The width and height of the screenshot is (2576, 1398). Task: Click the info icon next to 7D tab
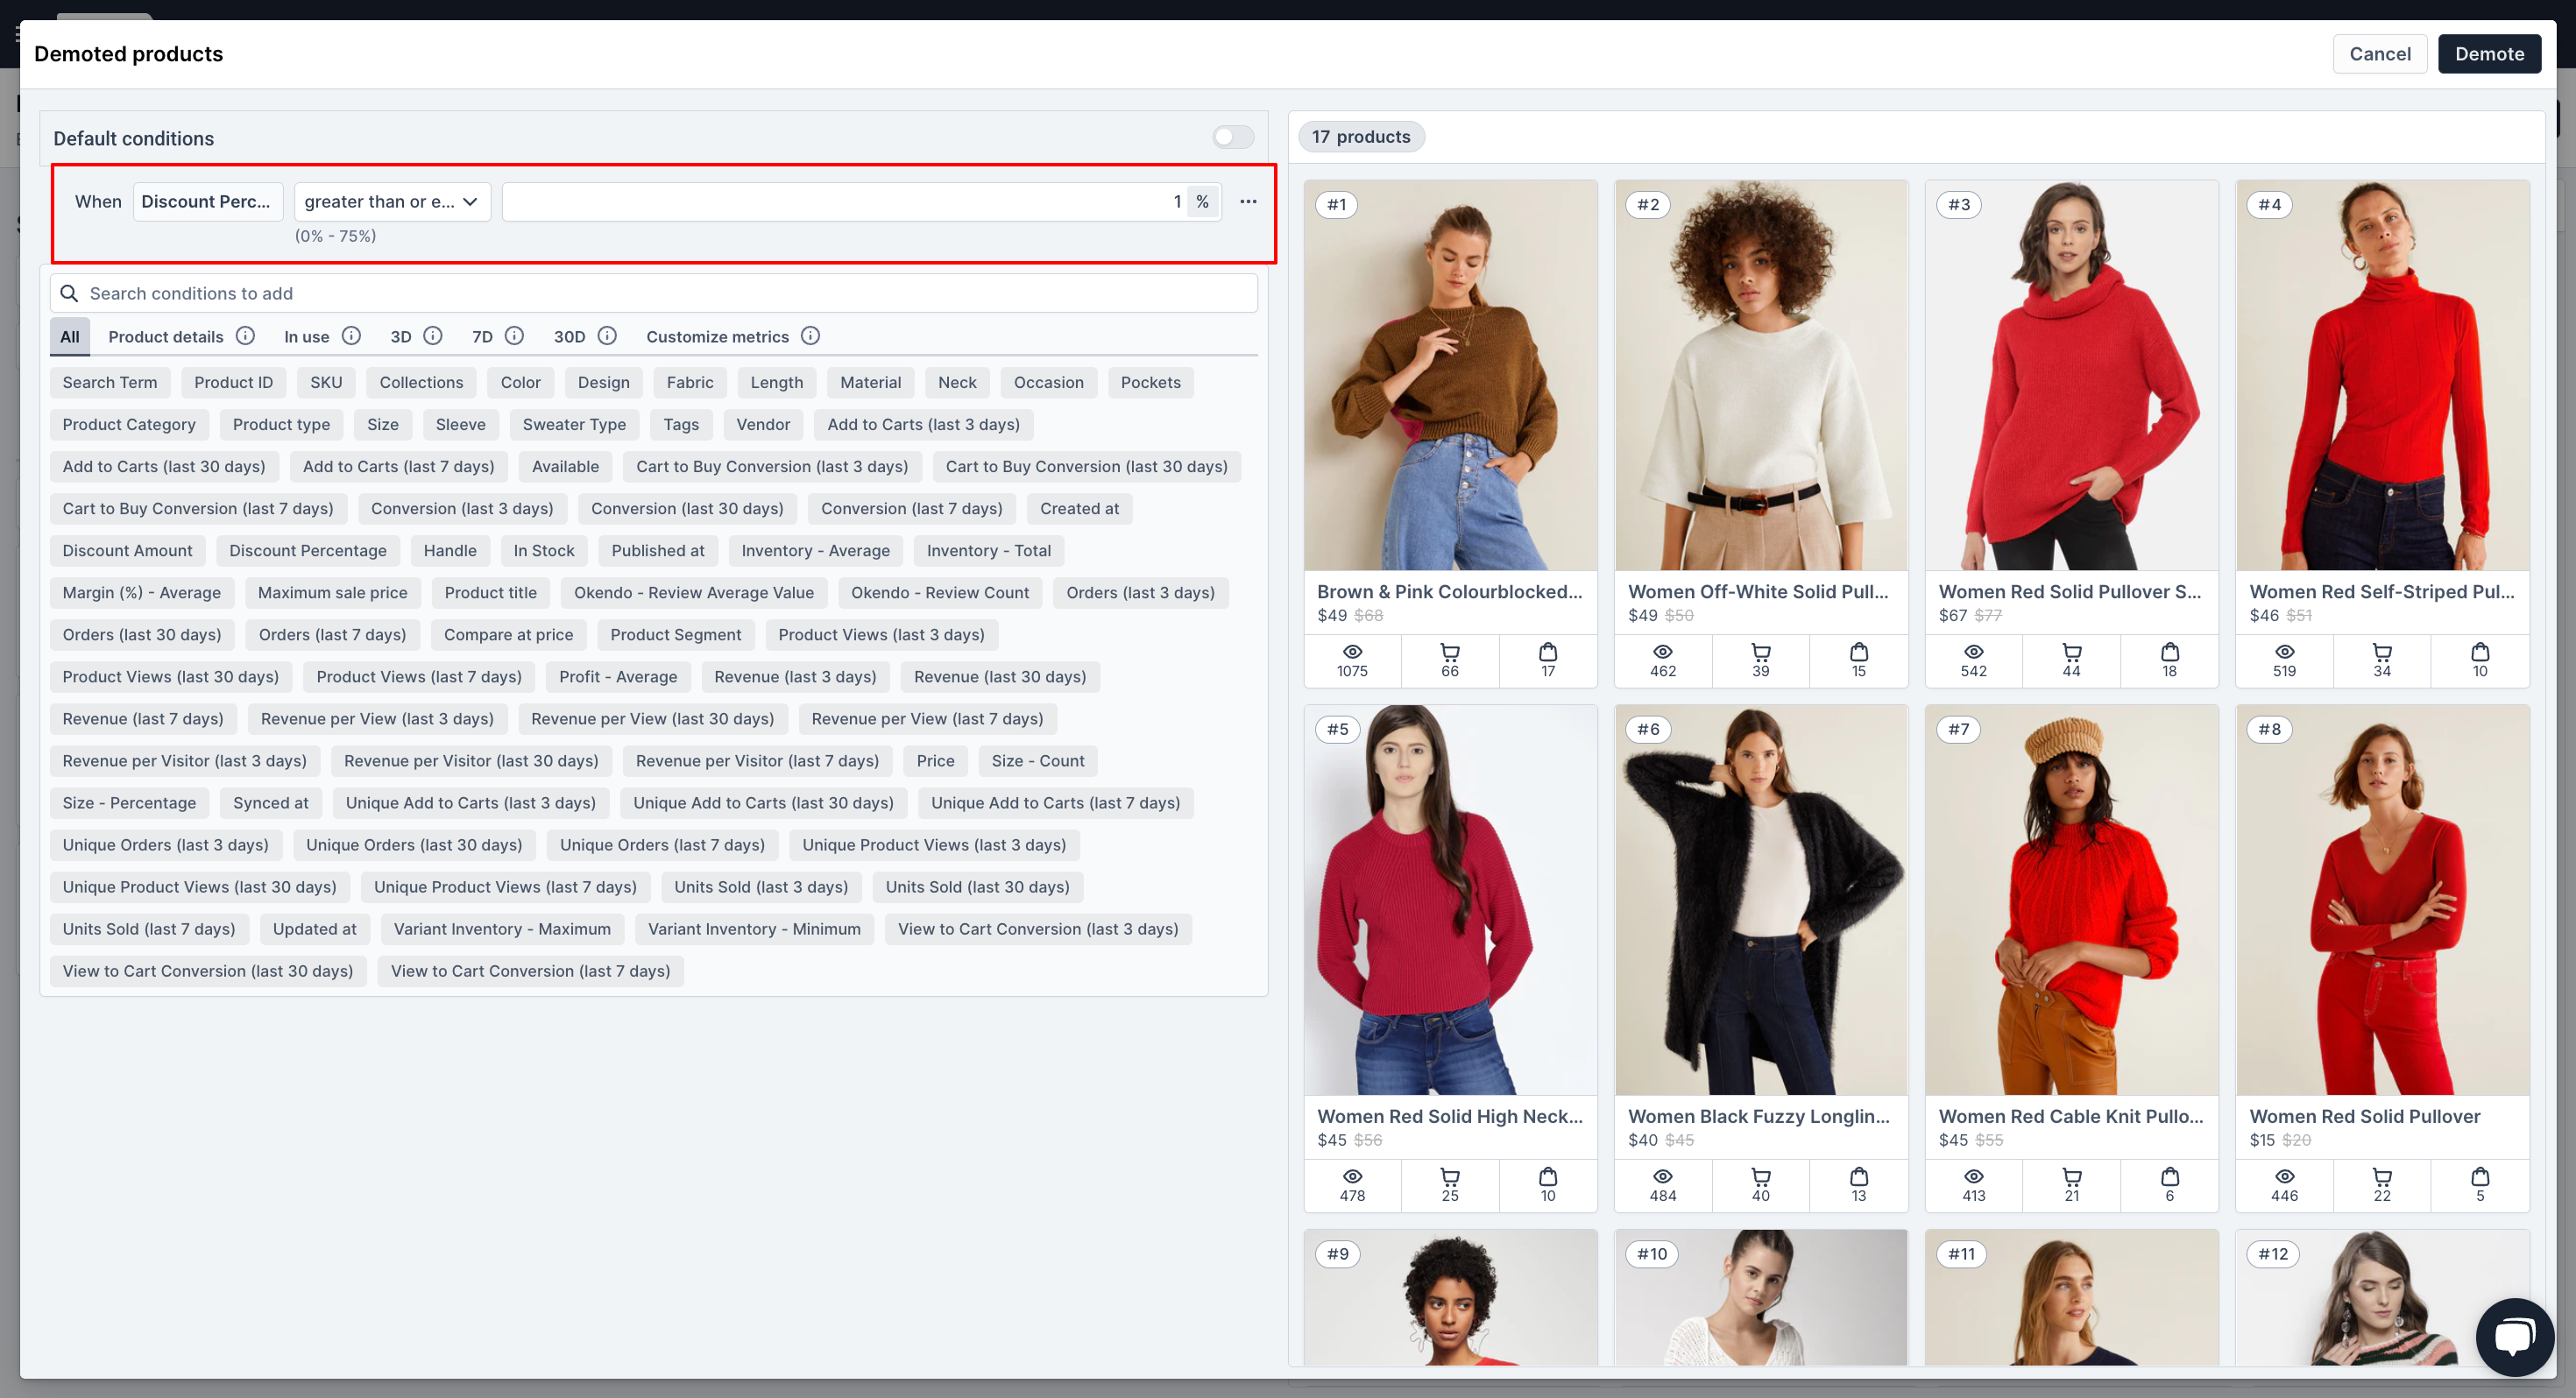click(x=514, y=336)
